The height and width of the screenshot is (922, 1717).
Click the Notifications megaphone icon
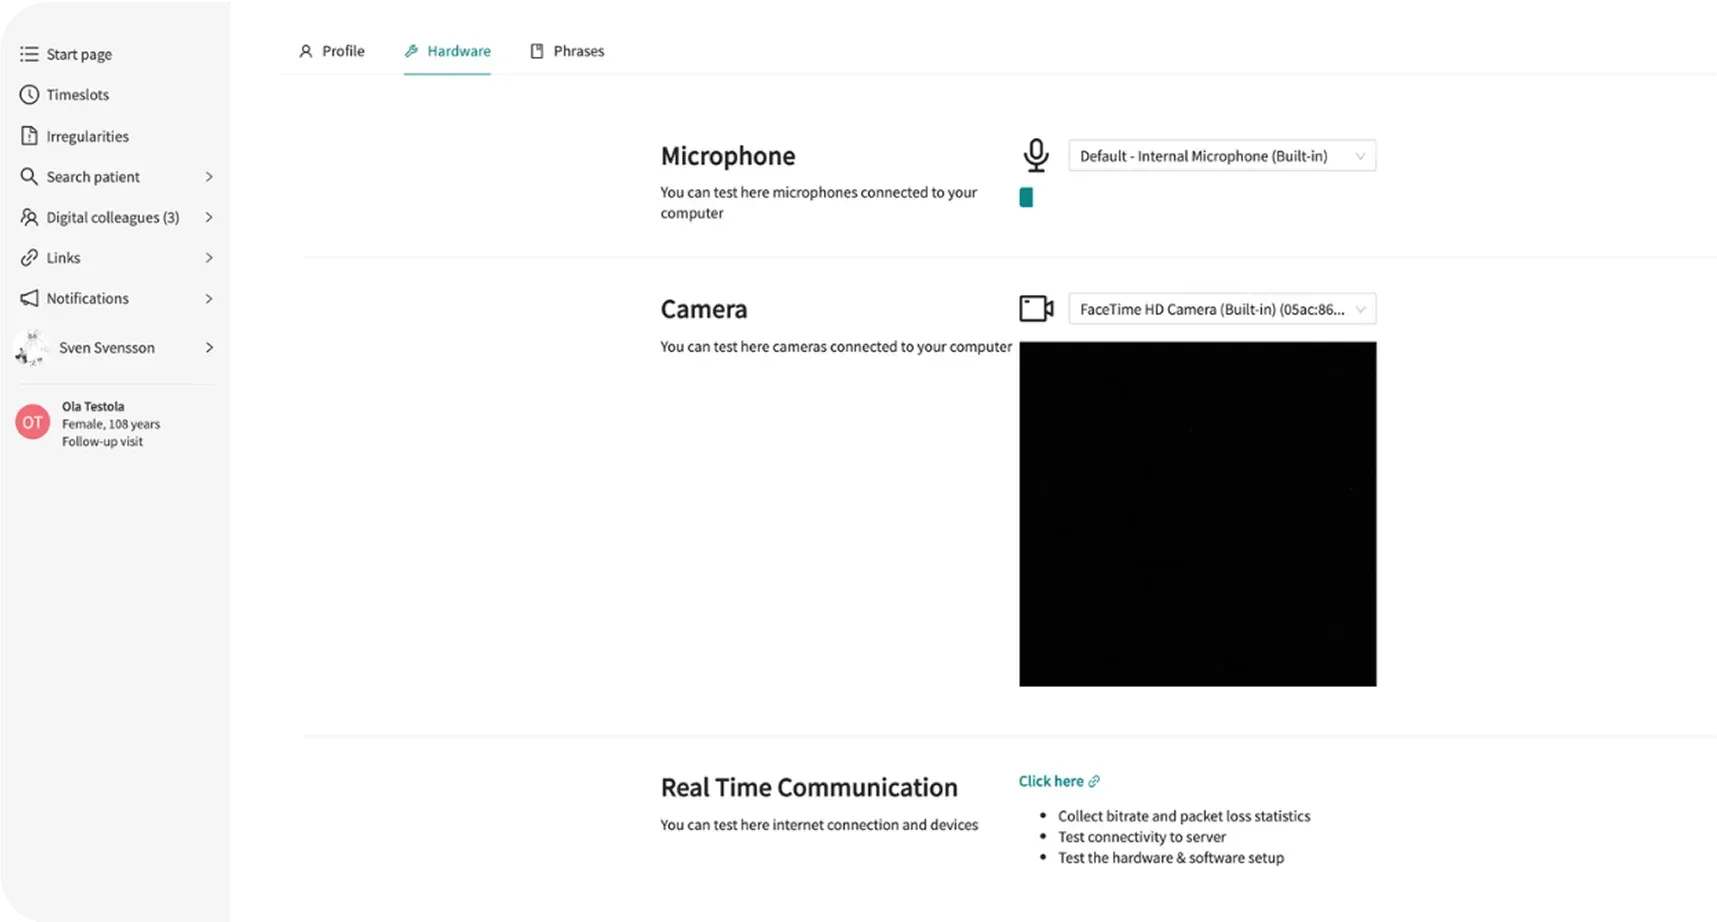click(x=29, y=298)
